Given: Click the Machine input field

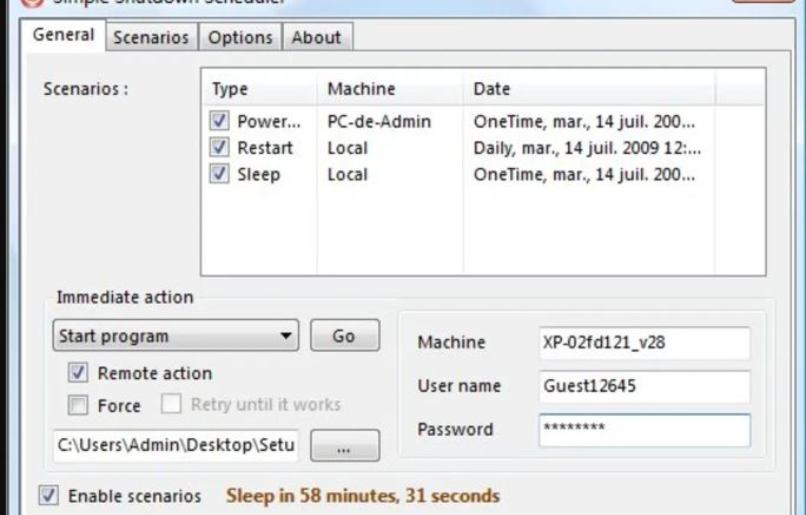Looking at the screenshot, I should pos(645,343).
